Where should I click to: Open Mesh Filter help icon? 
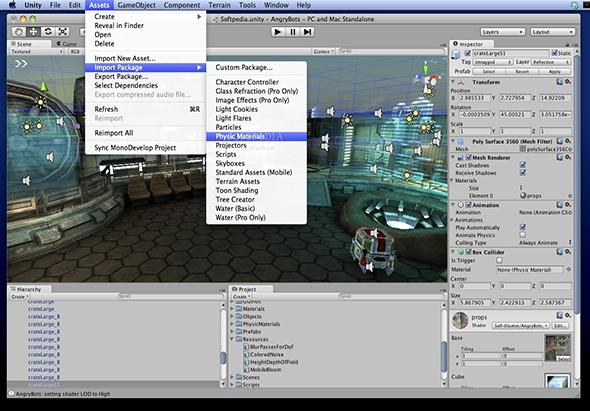(560, 141)
